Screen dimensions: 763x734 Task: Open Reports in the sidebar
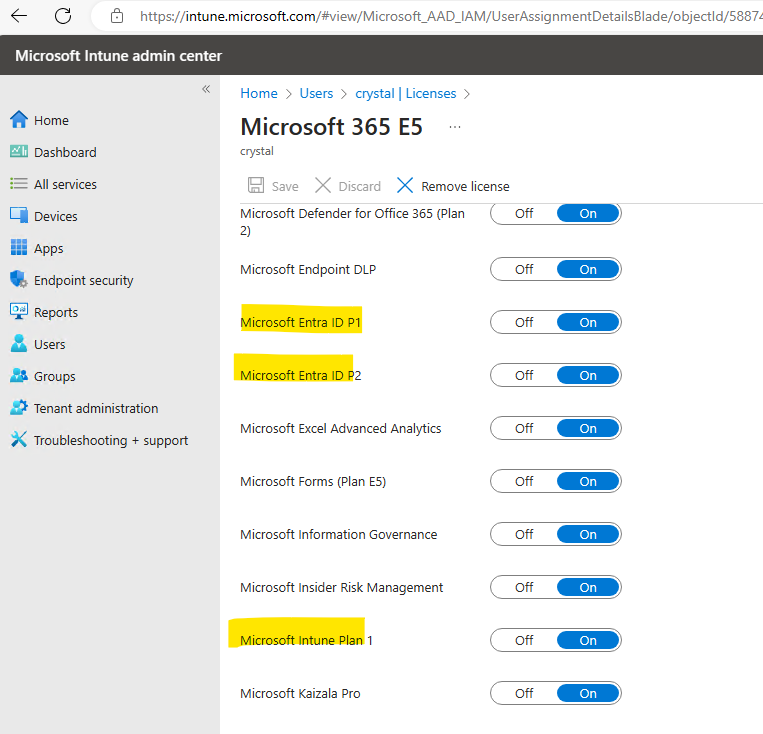coord(56,313)
